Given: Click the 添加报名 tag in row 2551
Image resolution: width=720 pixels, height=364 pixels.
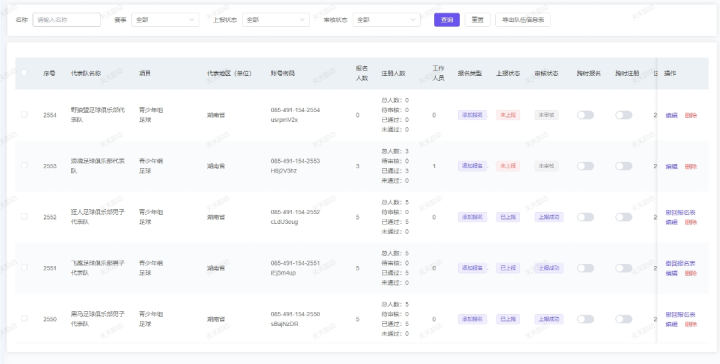Looking at the screenshot, I should [472, 268].
